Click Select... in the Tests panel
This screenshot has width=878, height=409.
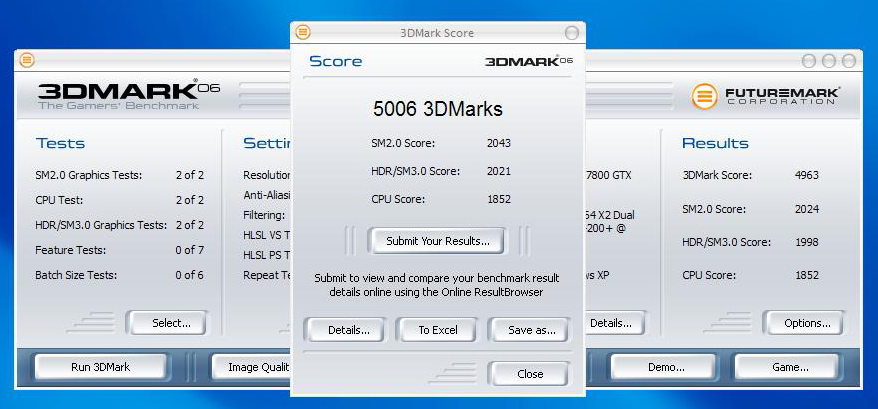coord(169,323)
